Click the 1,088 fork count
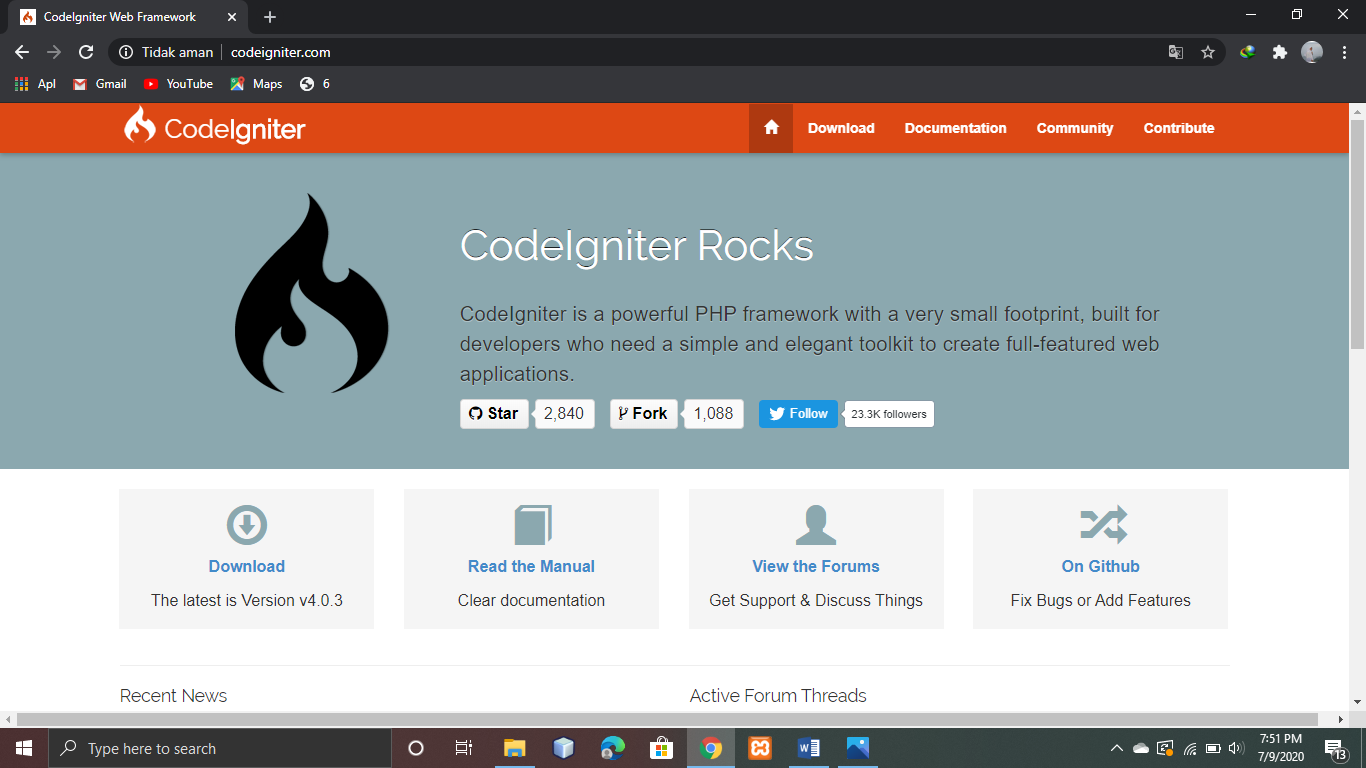The image size is (1366, 768). click(x=713, y=414)
